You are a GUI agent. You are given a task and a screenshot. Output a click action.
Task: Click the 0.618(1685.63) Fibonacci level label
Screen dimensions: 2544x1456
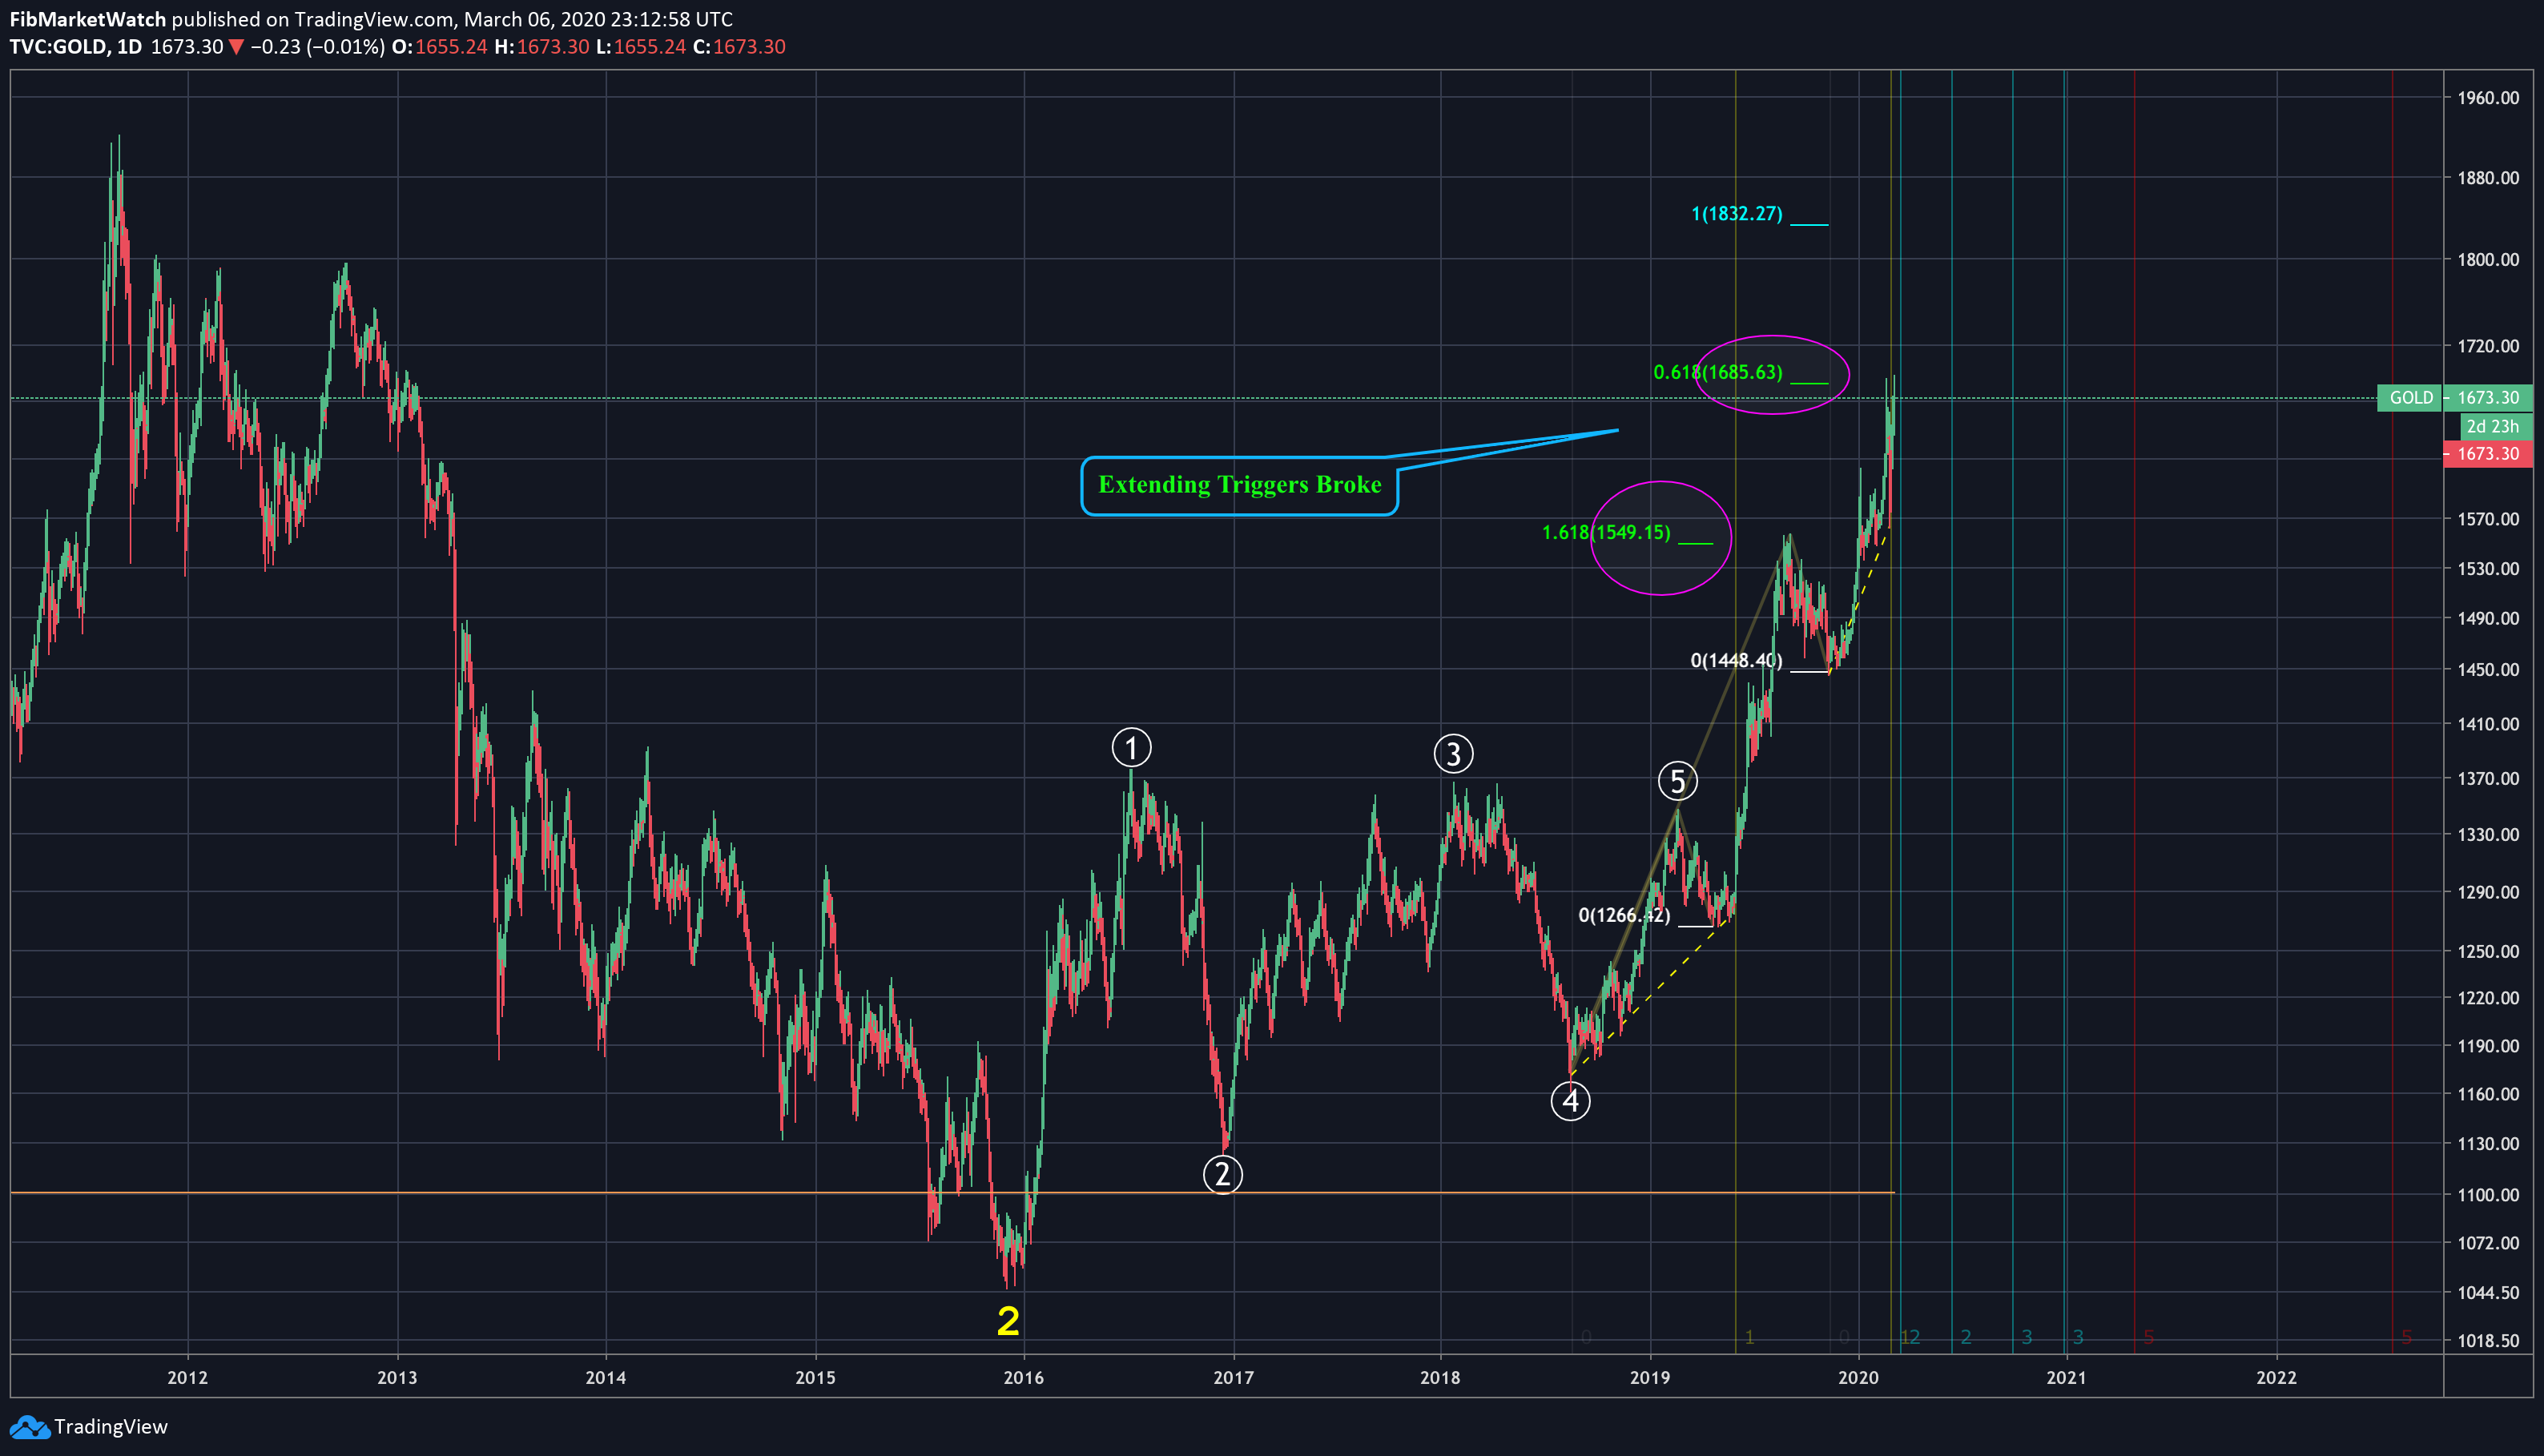pos(1717,372)
